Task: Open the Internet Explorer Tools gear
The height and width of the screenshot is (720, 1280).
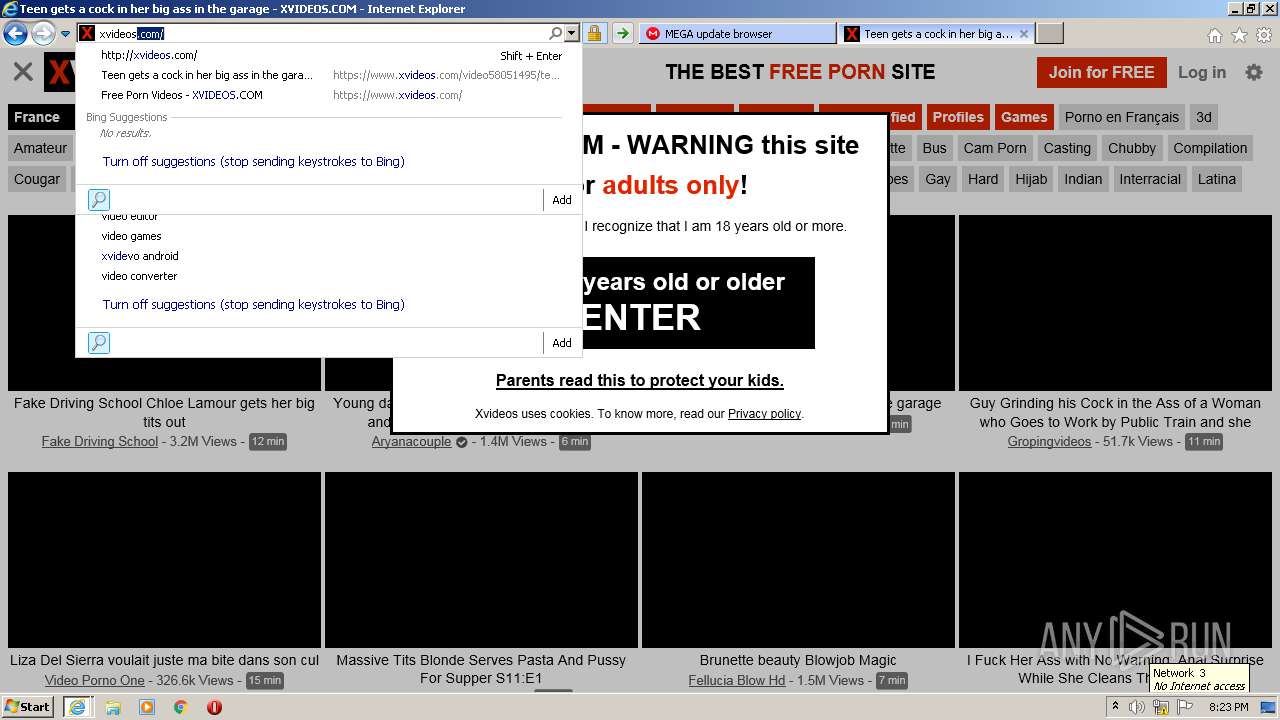Action: click(x=1263, y=35)
